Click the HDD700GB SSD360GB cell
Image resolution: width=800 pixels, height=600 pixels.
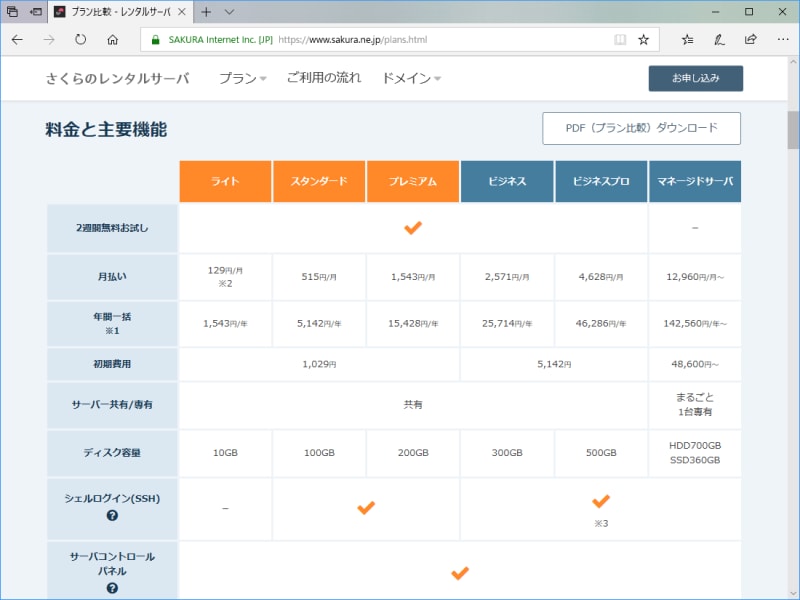click(695, 453)
